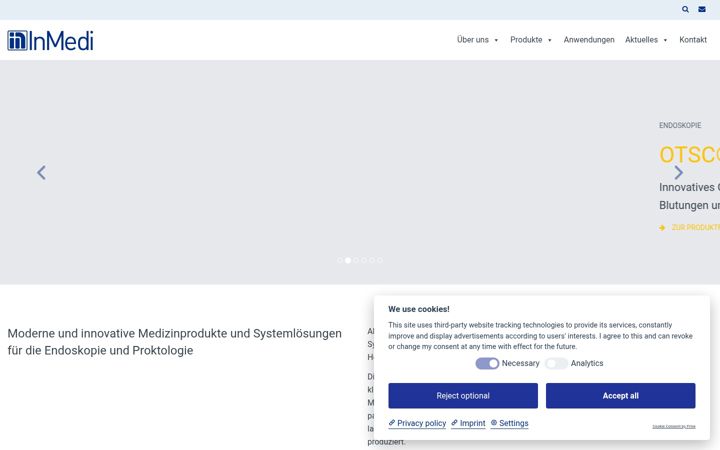Select the fifth carousel dot

pos(372,260)
